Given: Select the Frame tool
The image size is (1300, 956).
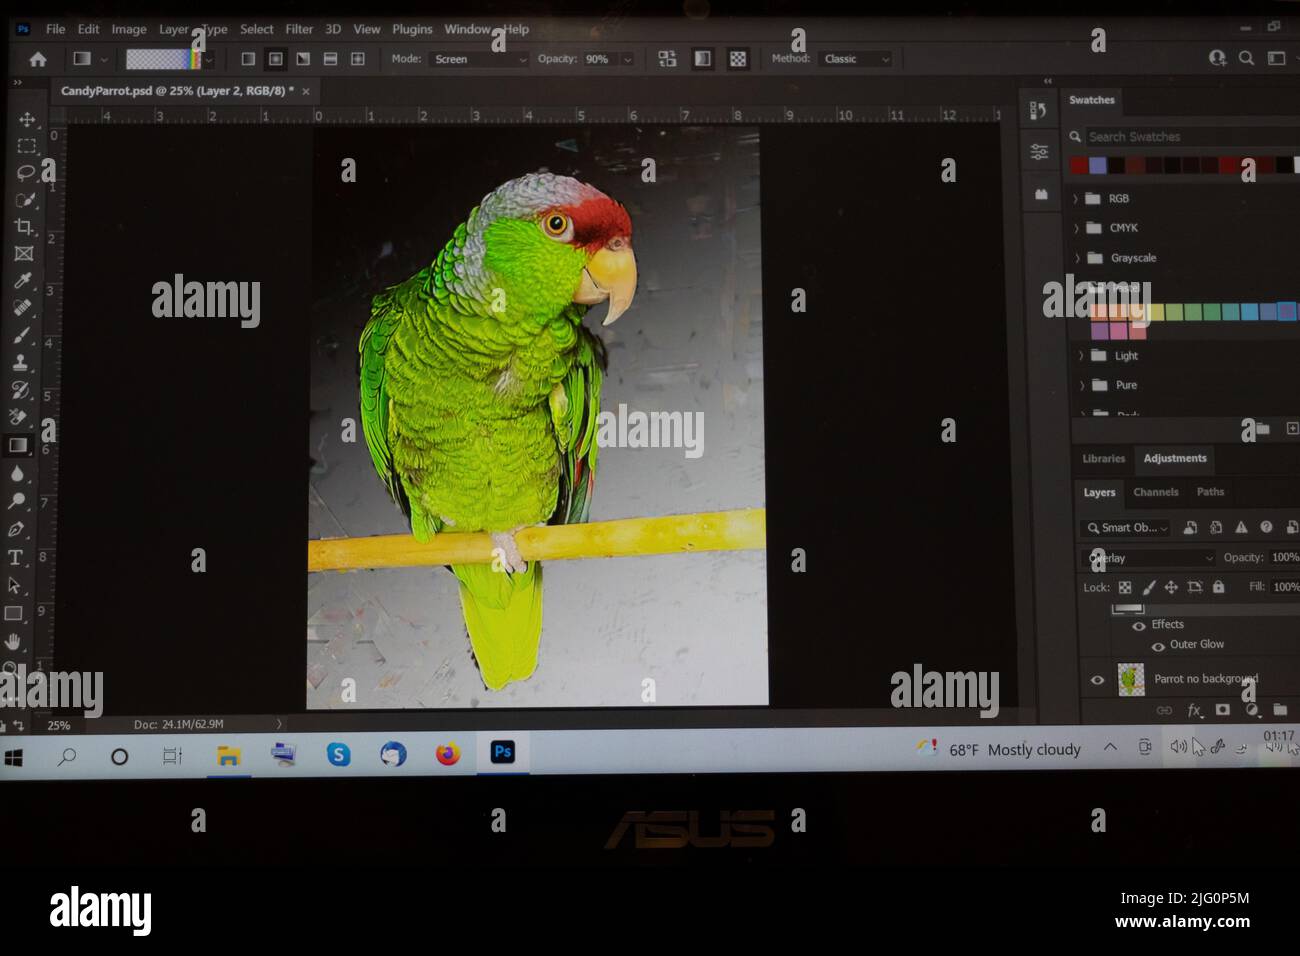Looking at the screenshot, I should 24,254.
